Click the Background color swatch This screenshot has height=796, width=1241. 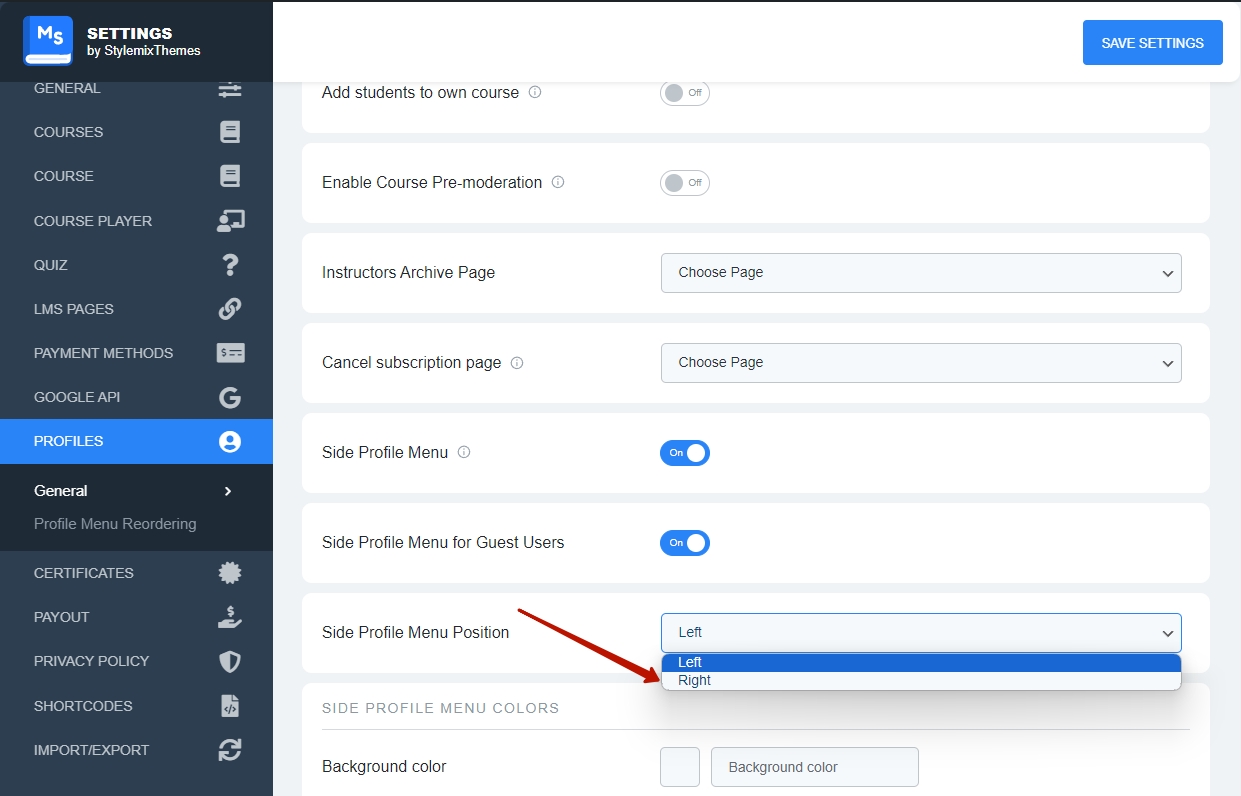tap(680, 767)
